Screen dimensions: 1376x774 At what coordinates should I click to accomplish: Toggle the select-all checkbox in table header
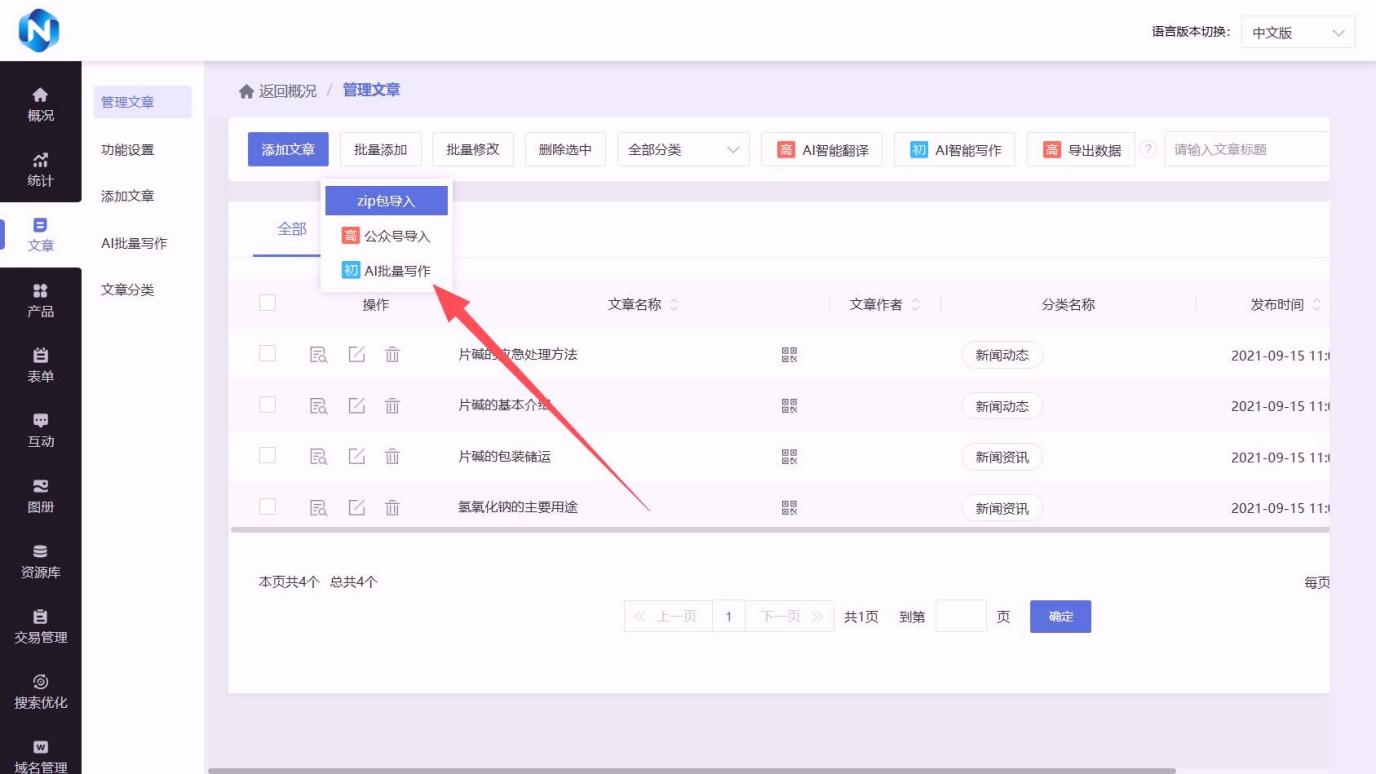pos(267,303)
